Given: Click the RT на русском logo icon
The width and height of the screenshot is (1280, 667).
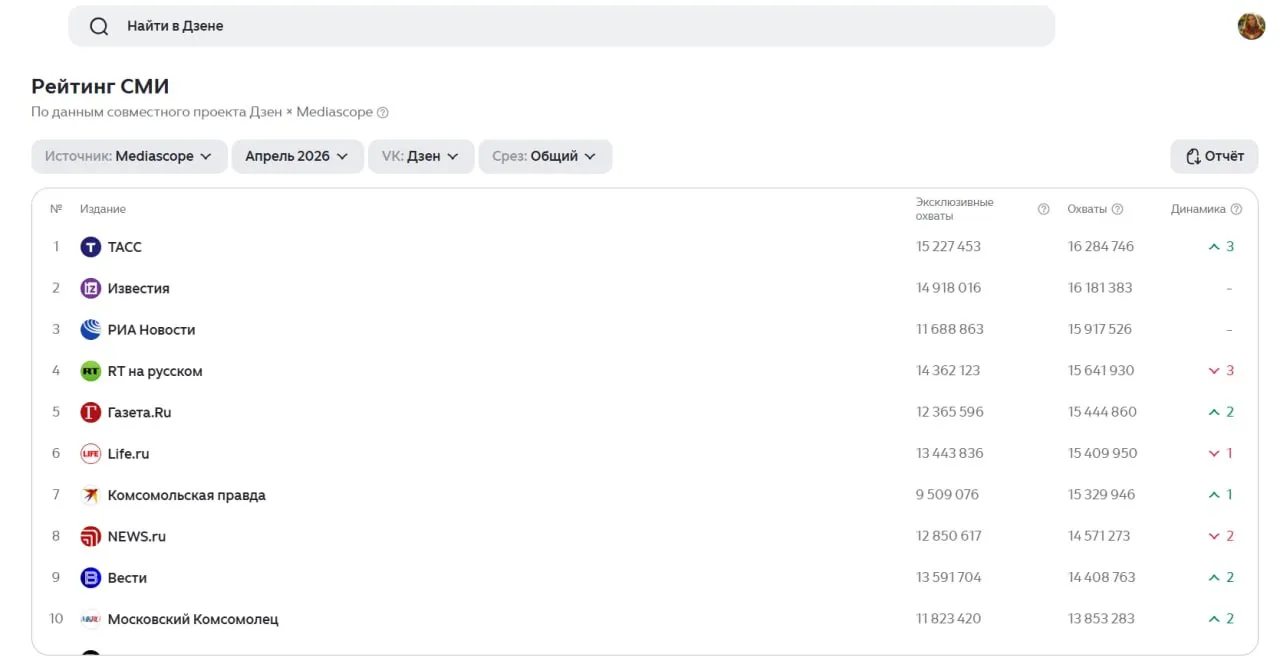Looking at the screenshot, I should tap(91, 371).
